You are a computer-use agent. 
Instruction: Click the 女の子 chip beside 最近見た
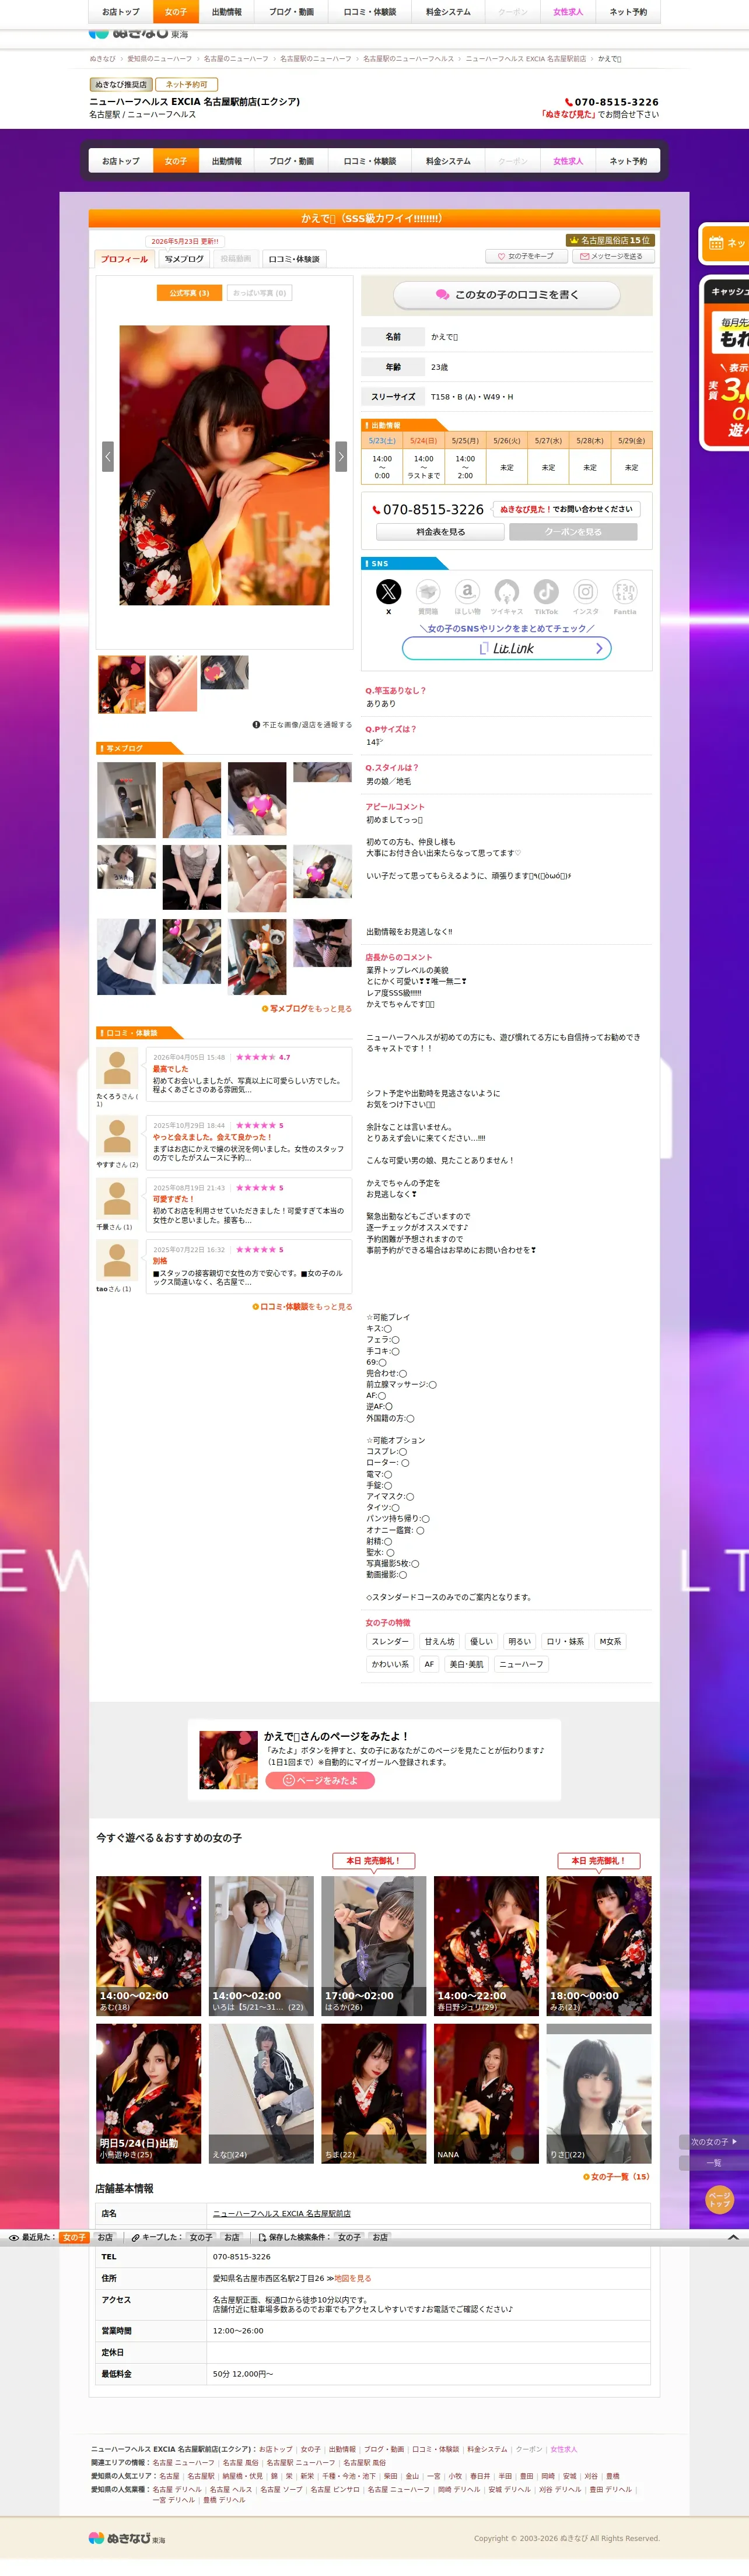74,2237
